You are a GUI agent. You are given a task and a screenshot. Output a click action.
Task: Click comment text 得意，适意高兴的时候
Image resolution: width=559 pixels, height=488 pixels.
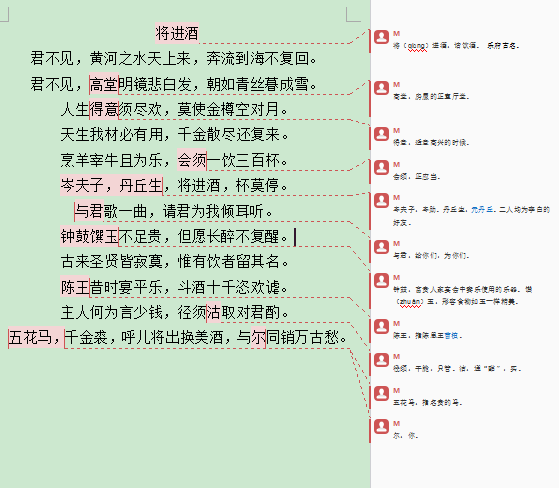pyautogui.click(x=431, y=143)
